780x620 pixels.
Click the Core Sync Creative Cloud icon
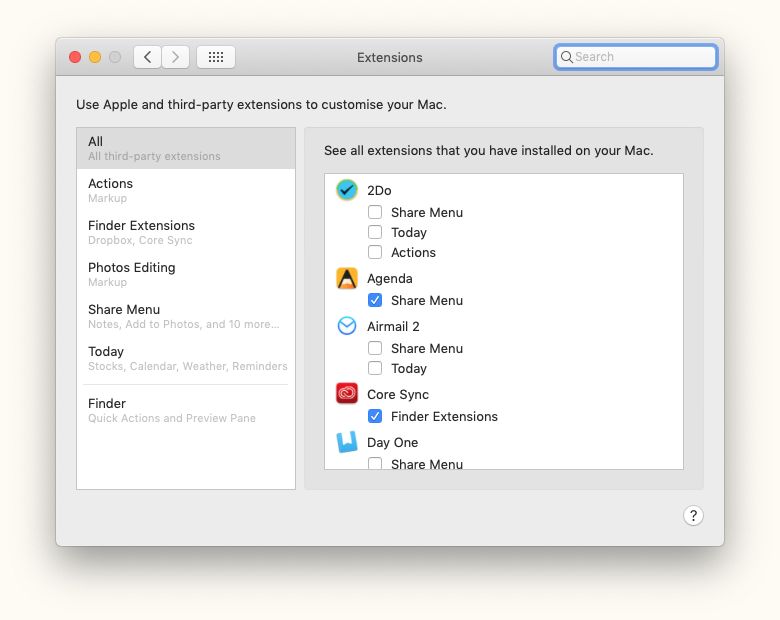[347, 394]
